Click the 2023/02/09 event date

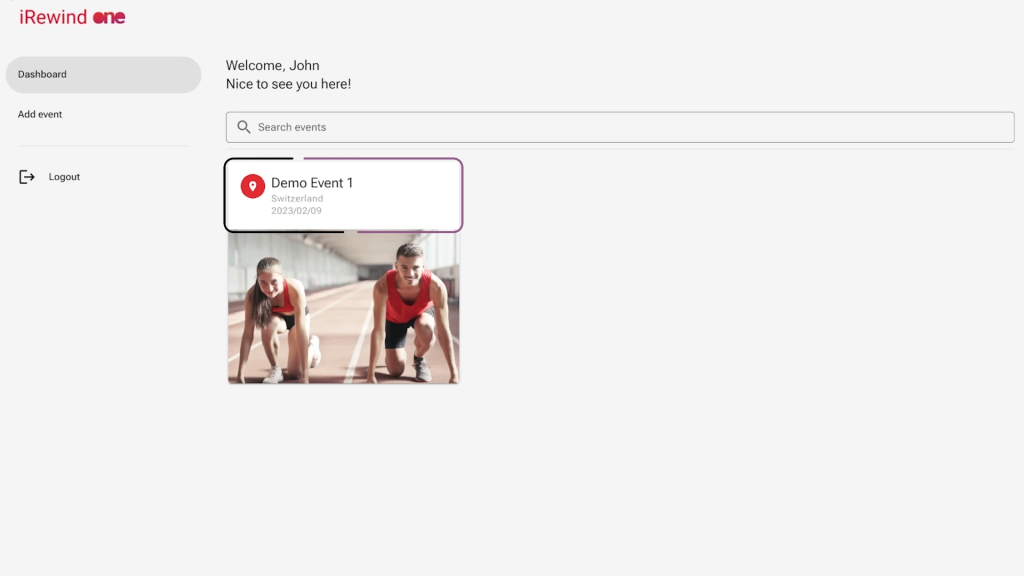point(296,211)
